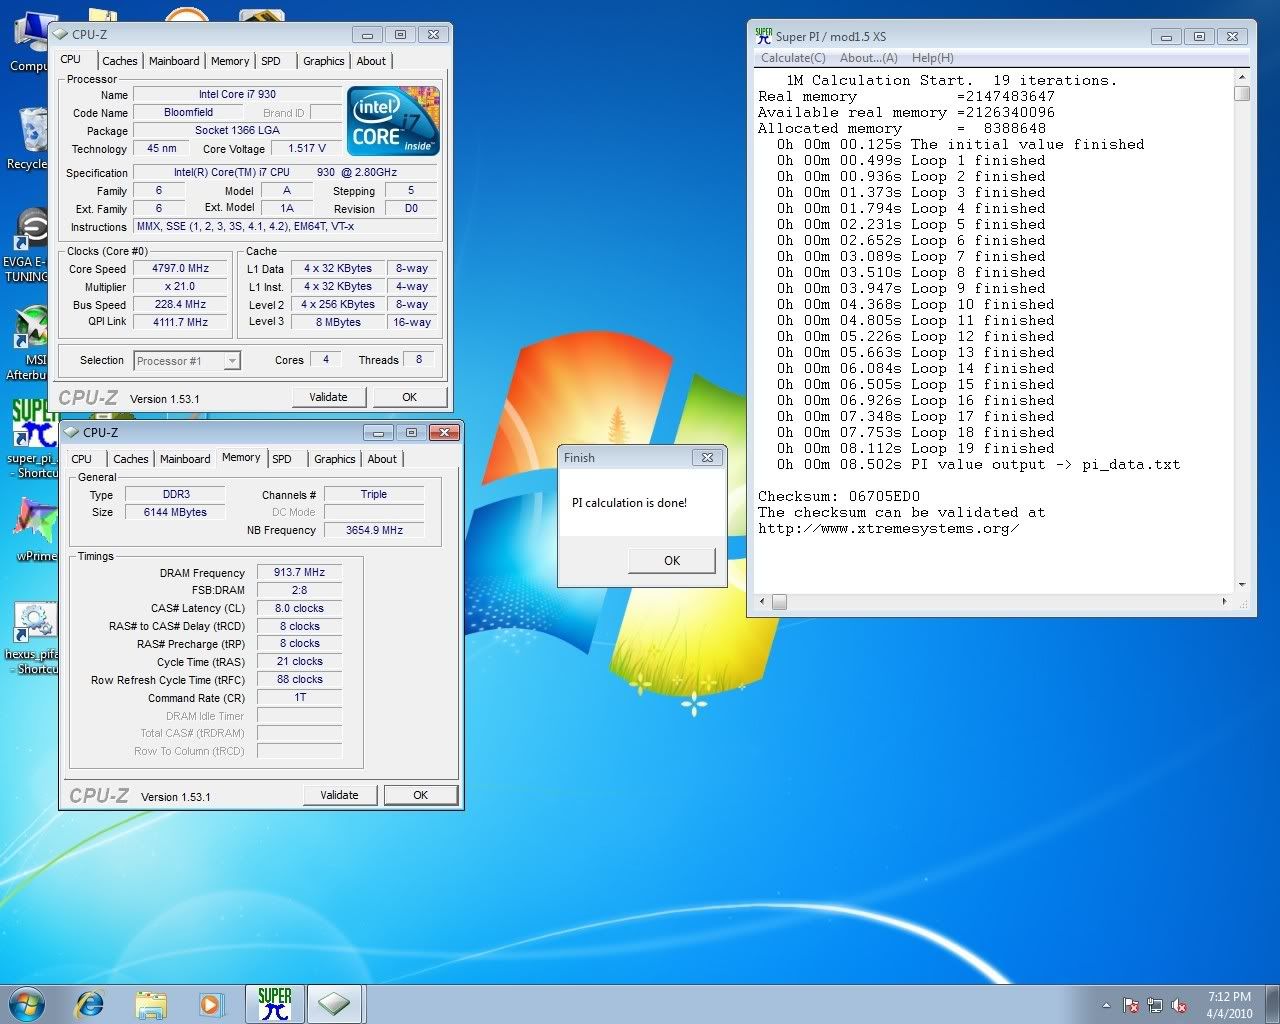The image size is (1280, 1024).
Task: Click volume speaker tray icon
Action: (x=1179, y=1005)
